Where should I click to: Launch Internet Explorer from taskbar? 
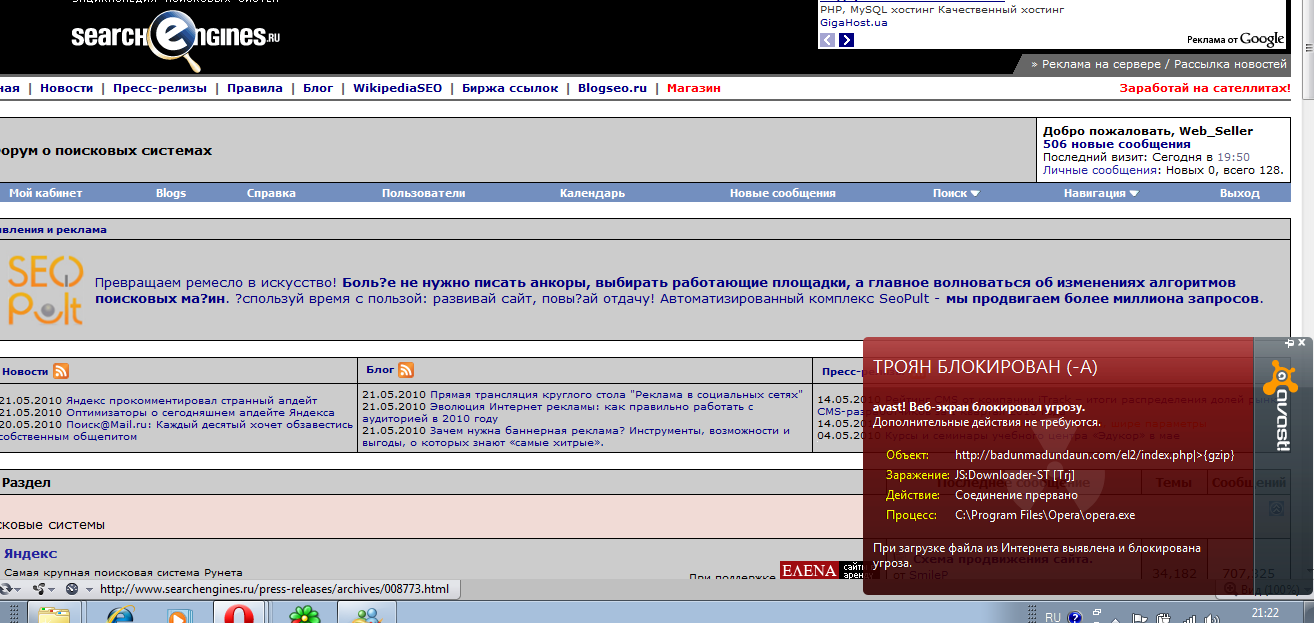119,615
